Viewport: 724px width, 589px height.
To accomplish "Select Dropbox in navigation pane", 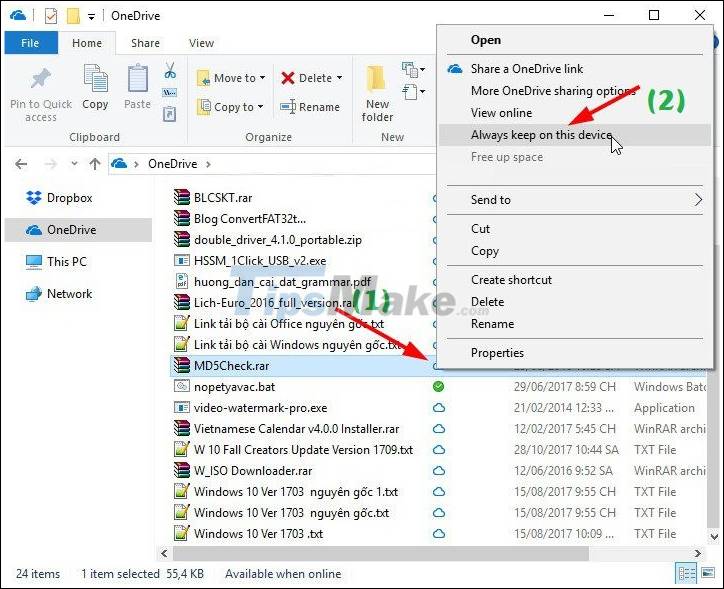I will pyautogui.click(x=60, y=198).
